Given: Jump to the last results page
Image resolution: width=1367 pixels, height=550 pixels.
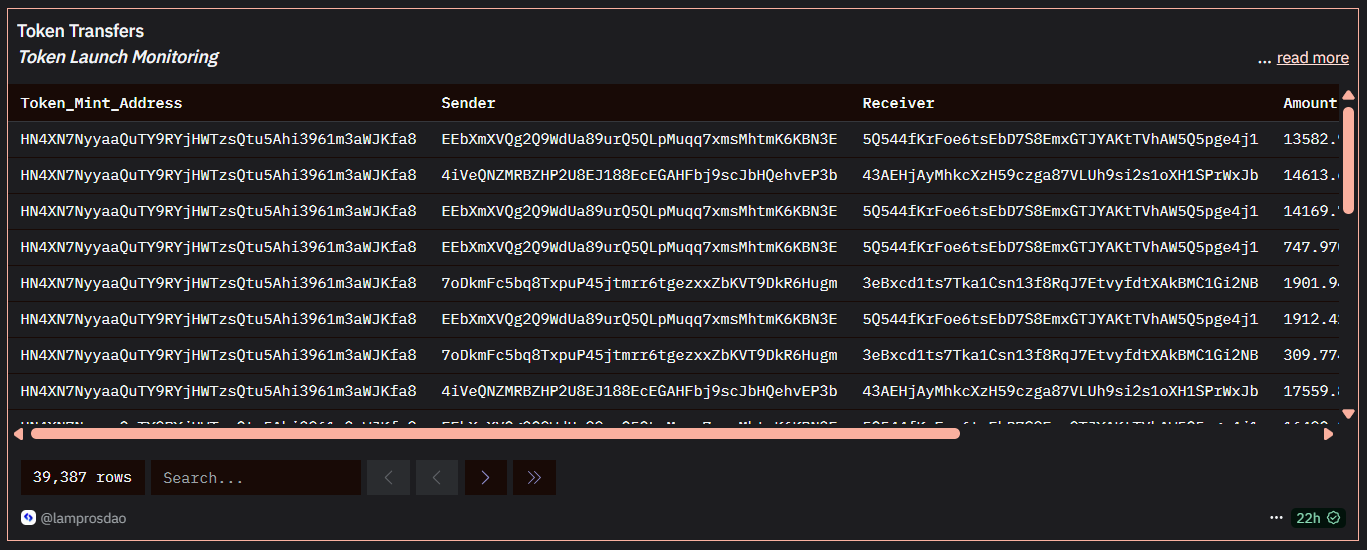Looking at the screenshot, I should (x=534, y=478).
